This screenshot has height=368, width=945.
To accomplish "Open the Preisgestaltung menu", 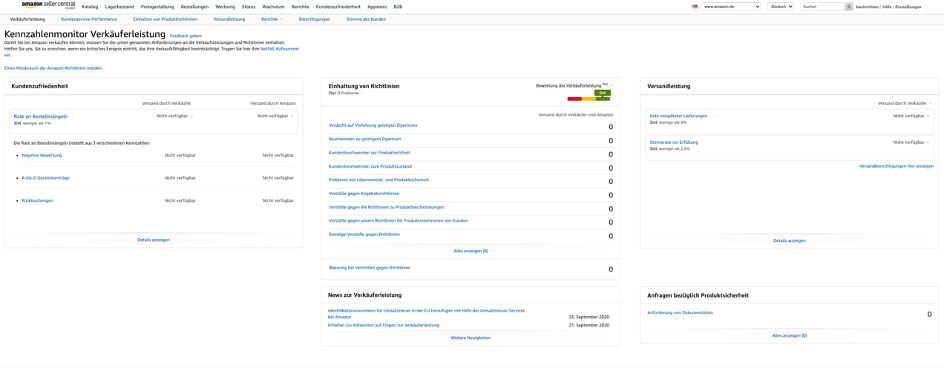I will click(157, 7).
